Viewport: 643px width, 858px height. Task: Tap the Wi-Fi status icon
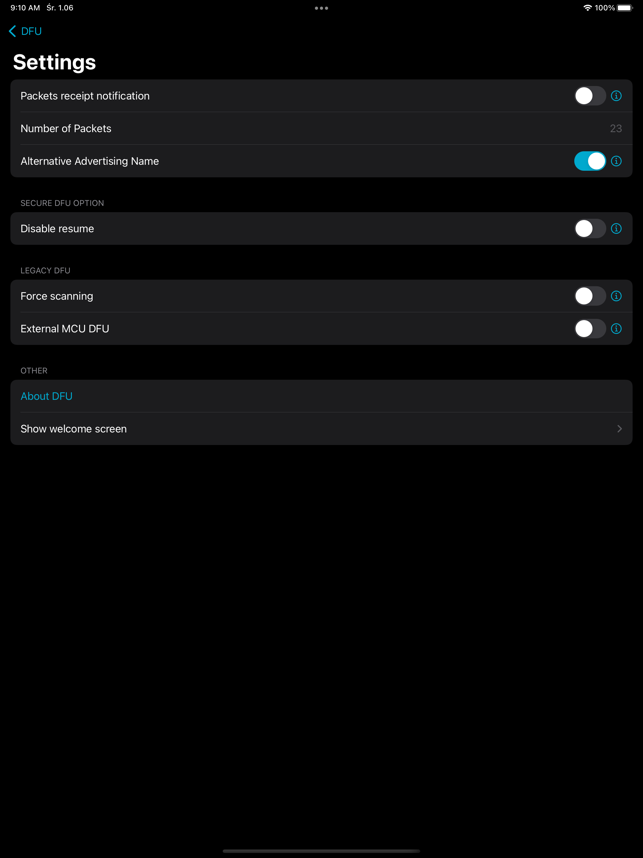(588, 8)
